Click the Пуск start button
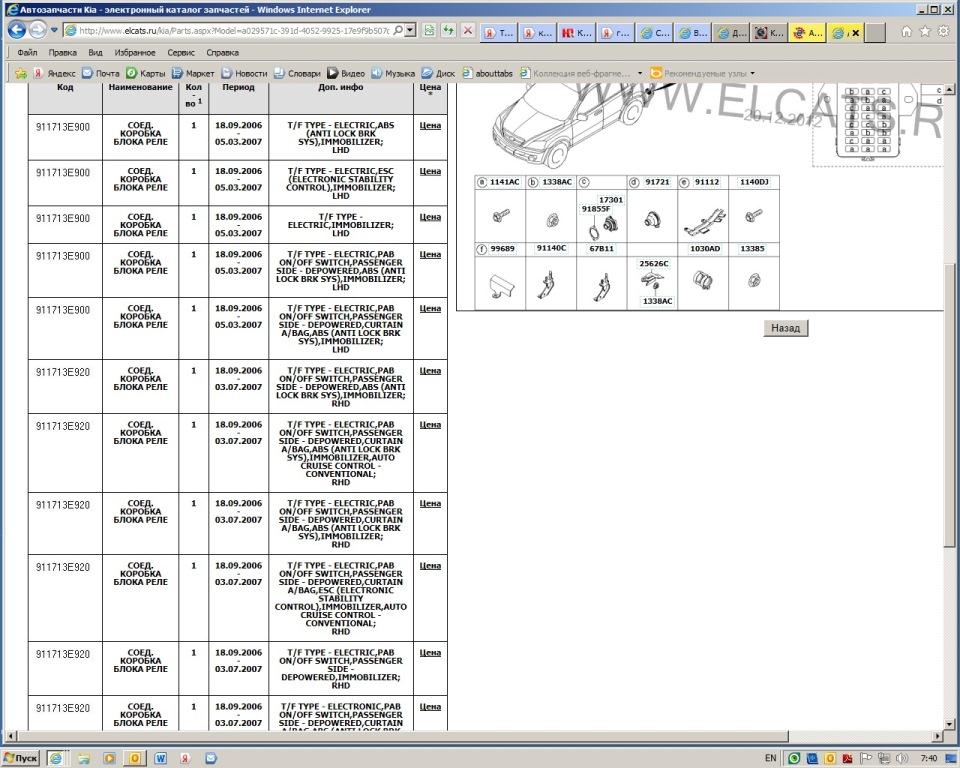960x768 pixels. tap(20, 759)
